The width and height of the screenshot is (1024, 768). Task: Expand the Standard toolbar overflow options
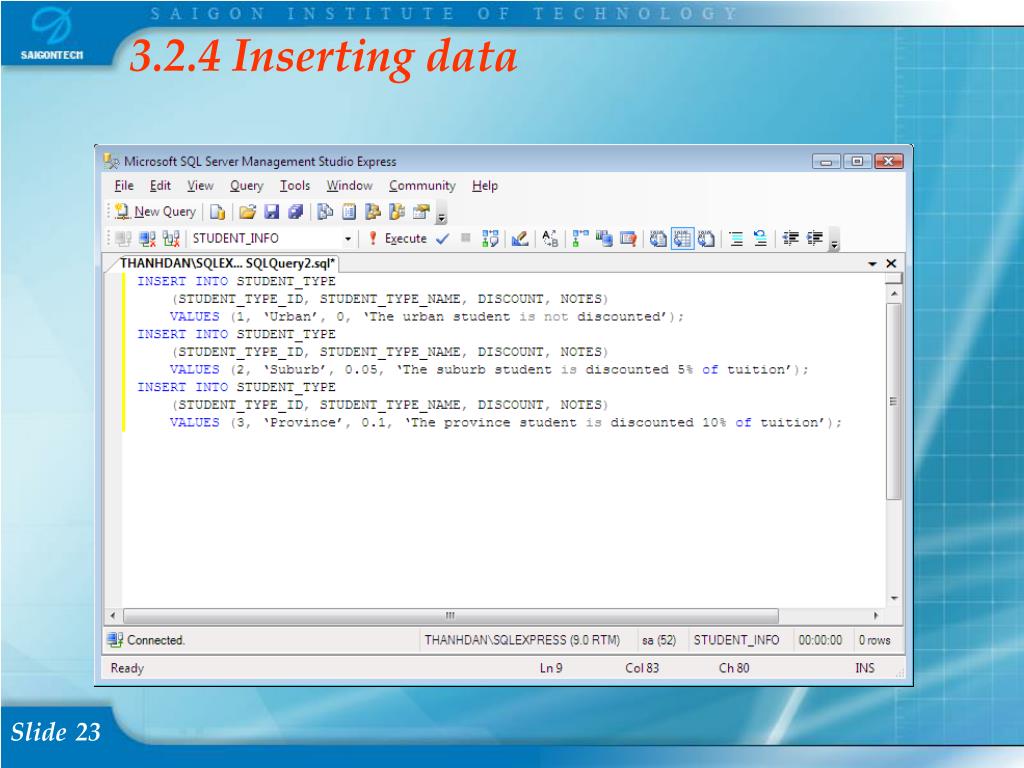(441, 215)
